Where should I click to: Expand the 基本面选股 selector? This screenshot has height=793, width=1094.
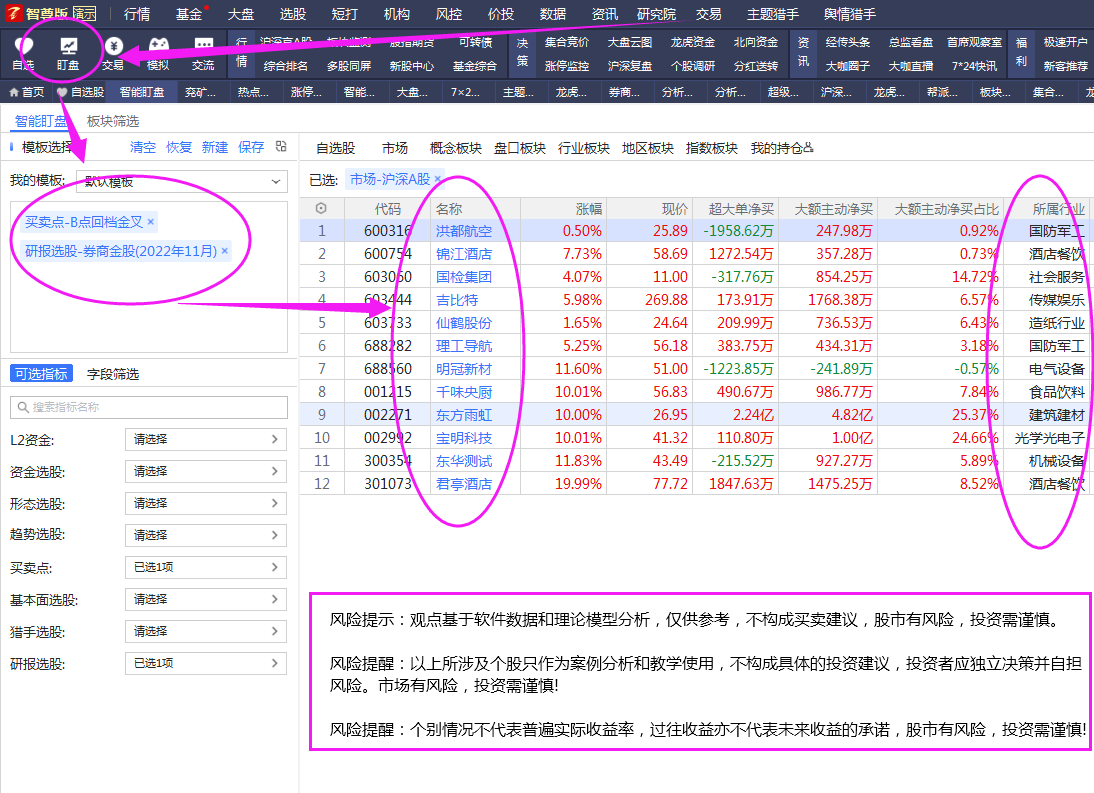coord(206,600)
